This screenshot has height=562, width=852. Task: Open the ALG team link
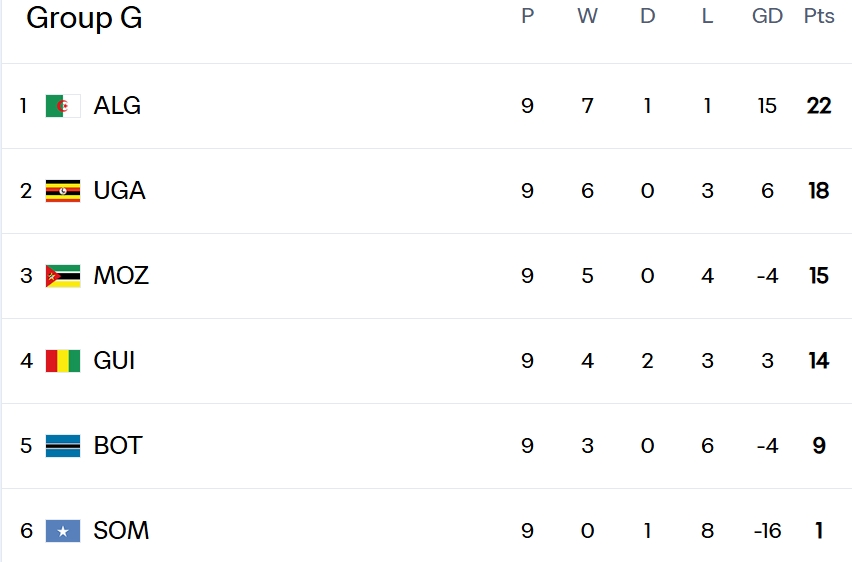117,106
